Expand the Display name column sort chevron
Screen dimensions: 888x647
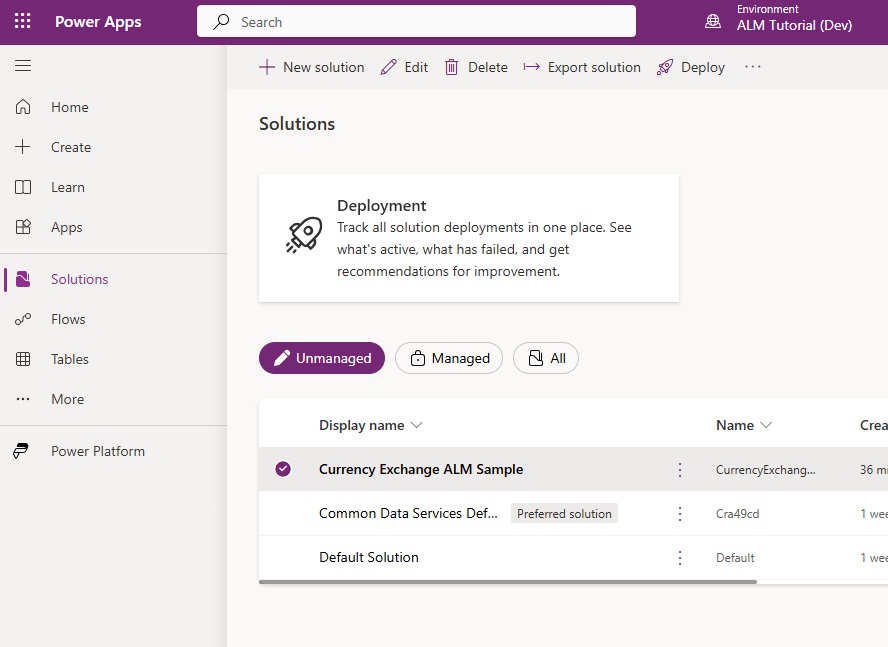click(x=416, y=425)
